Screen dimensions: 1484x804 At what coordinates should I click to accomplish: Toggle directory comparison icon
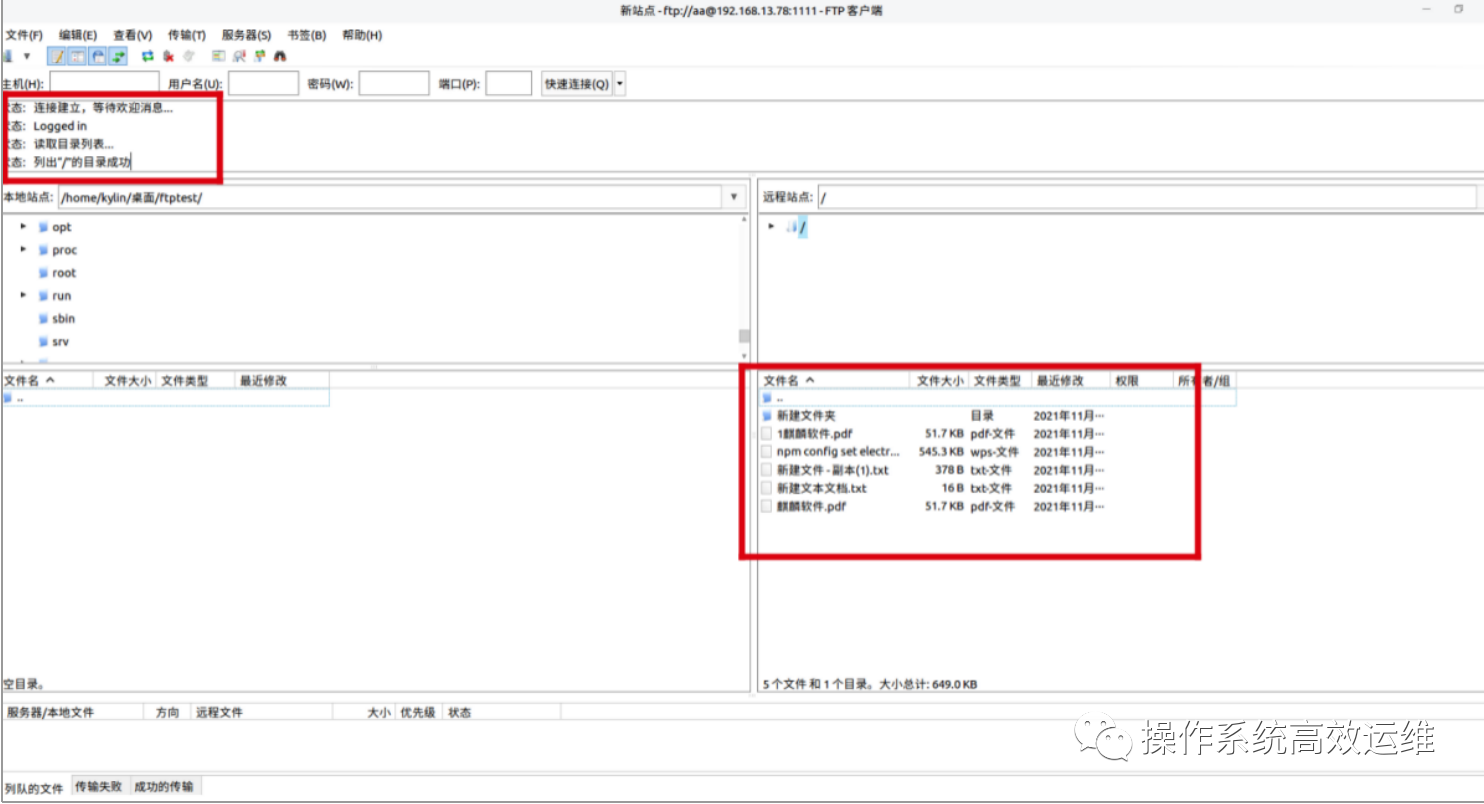pos(239,56)
